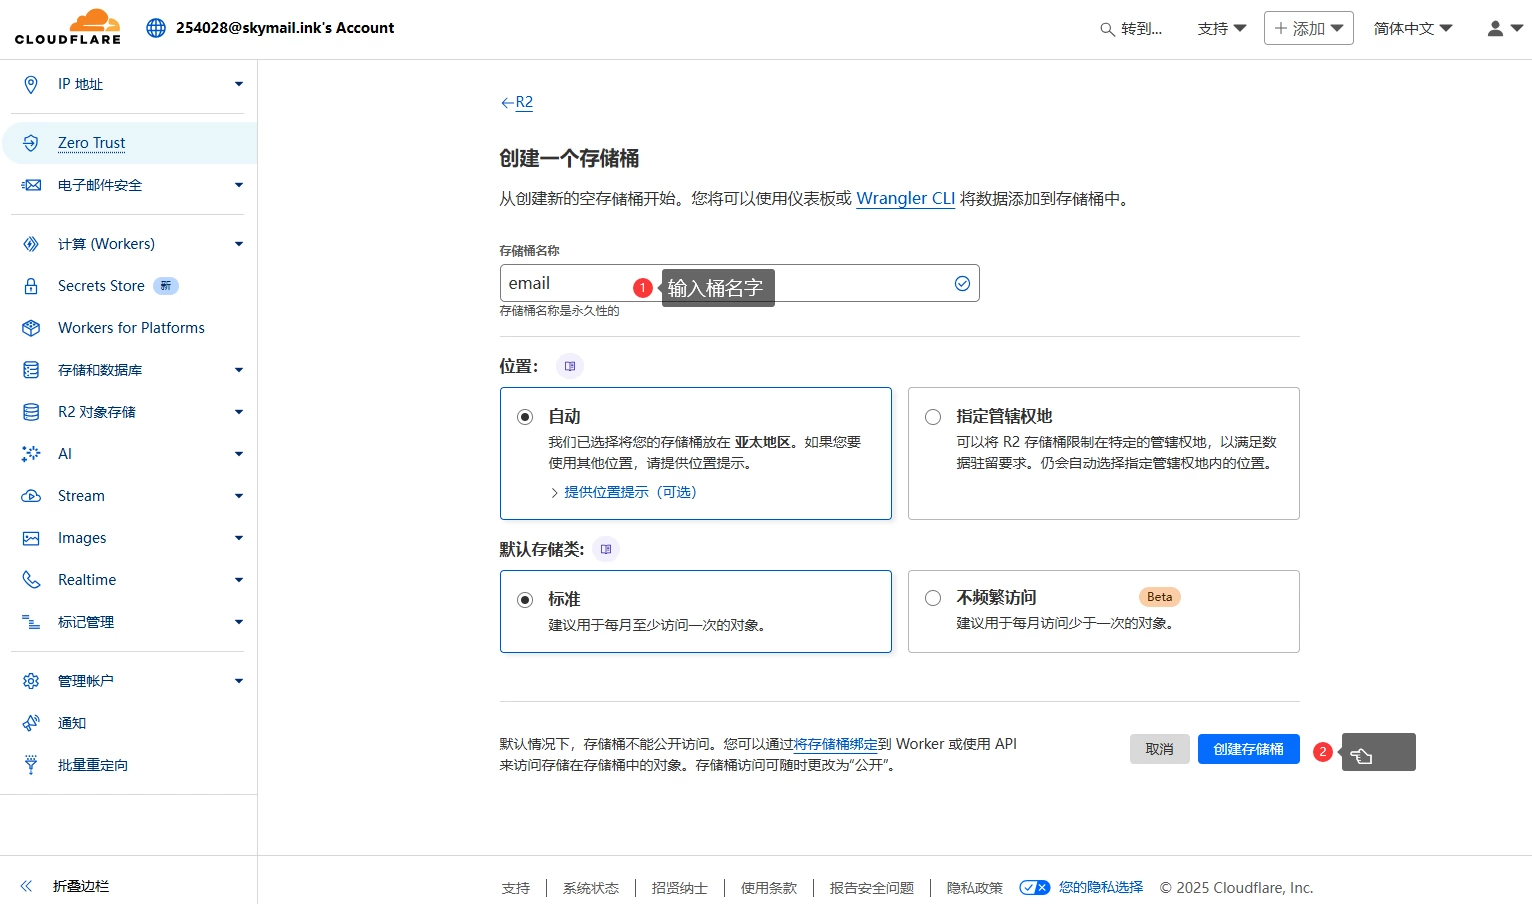
Task: Select the 自动 location option
Action: coord(525,416)
